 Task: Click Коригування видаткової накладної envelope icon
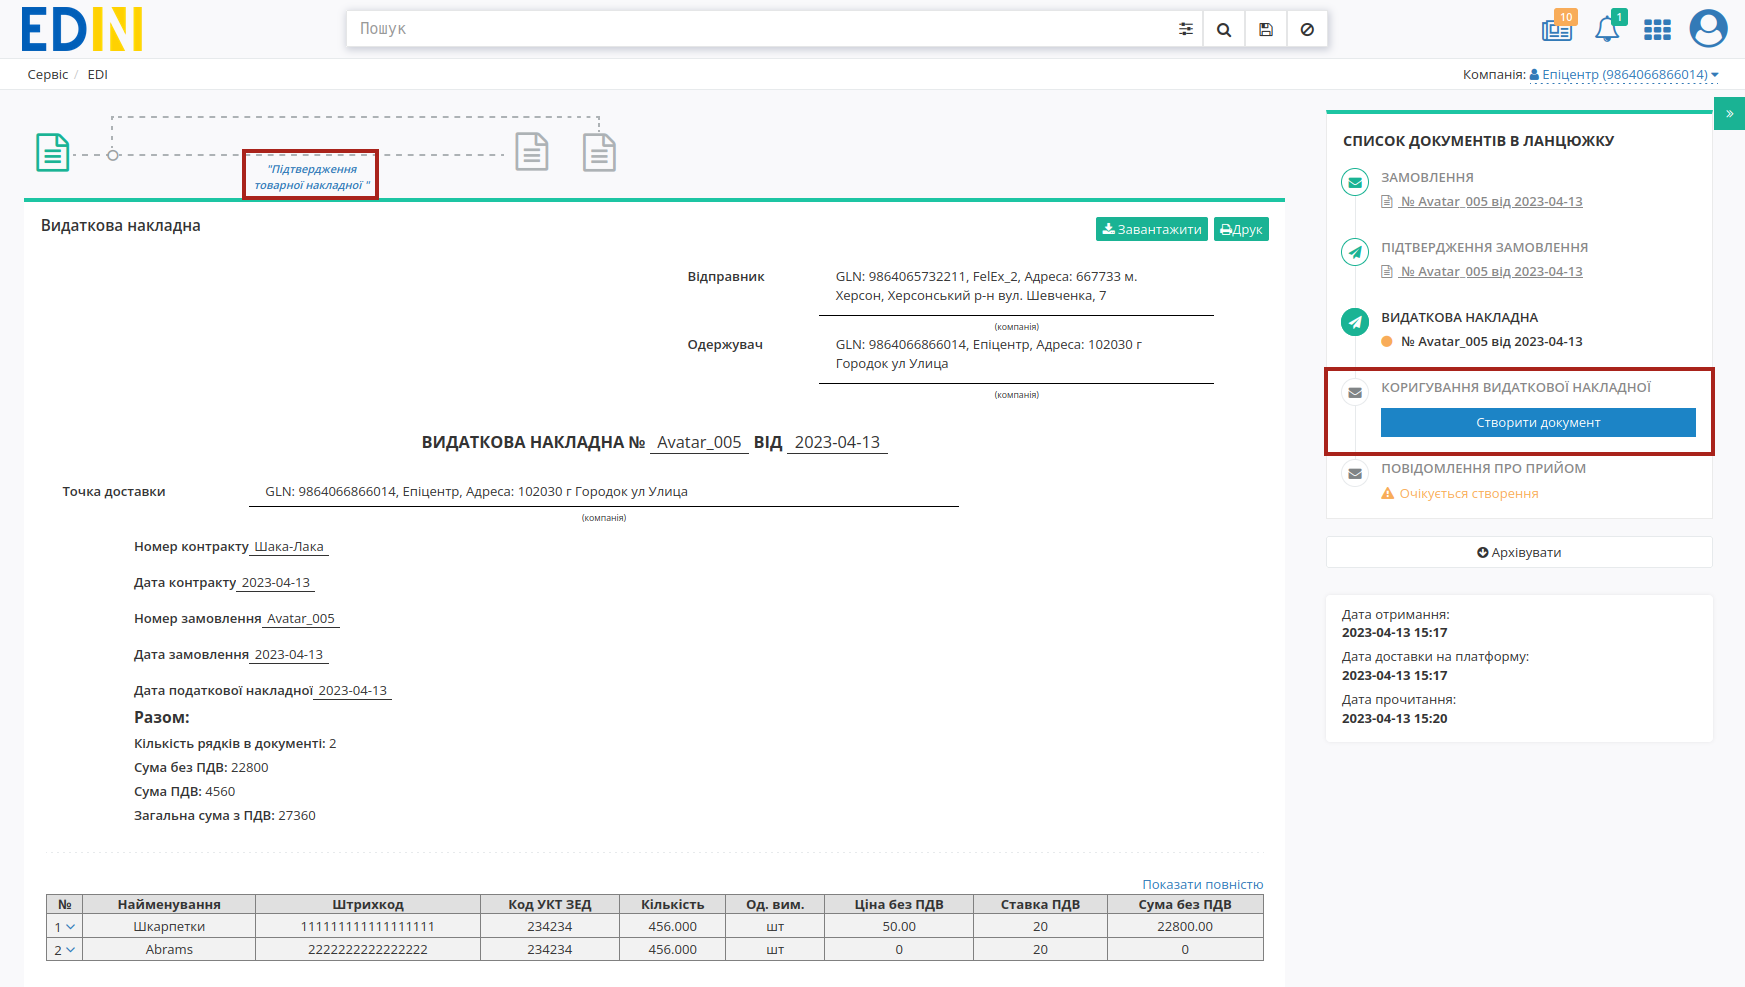[1355, 392]
